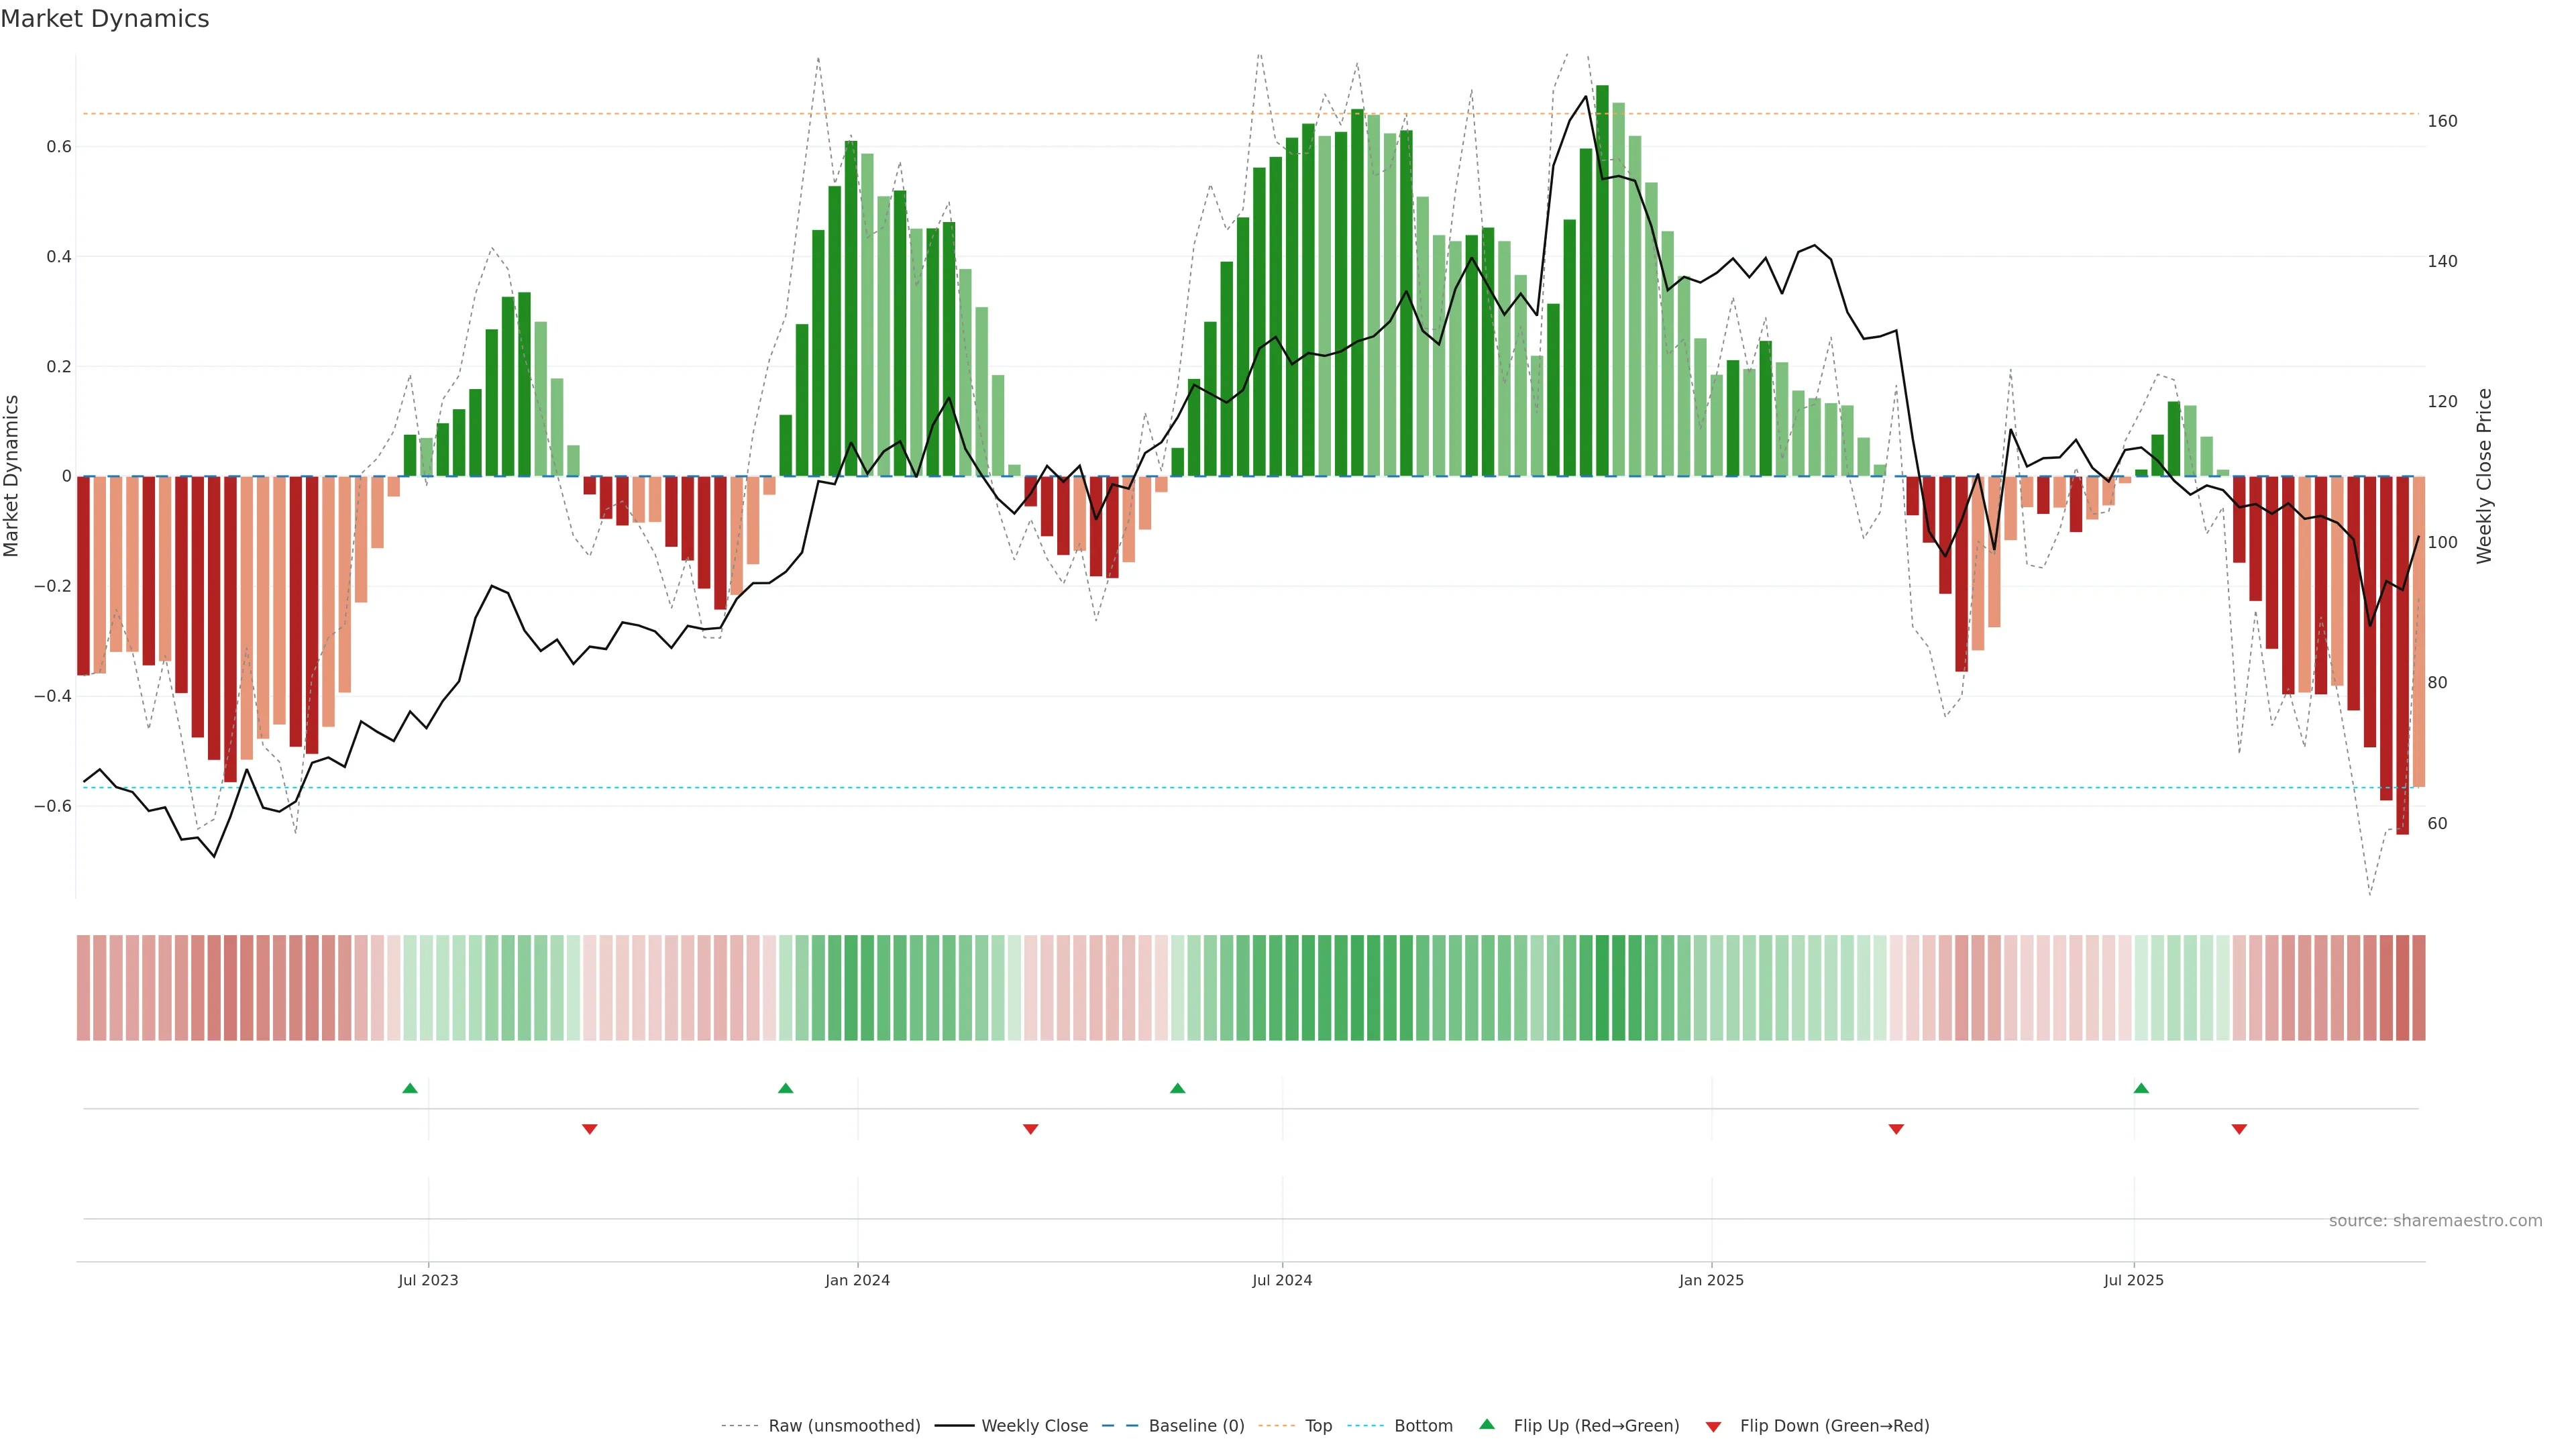Image resolution: width=2576 pixels, height=1449 pixels.
Task: Click the flip-up triangle near Jul 2023
Action: point(410,1088)
